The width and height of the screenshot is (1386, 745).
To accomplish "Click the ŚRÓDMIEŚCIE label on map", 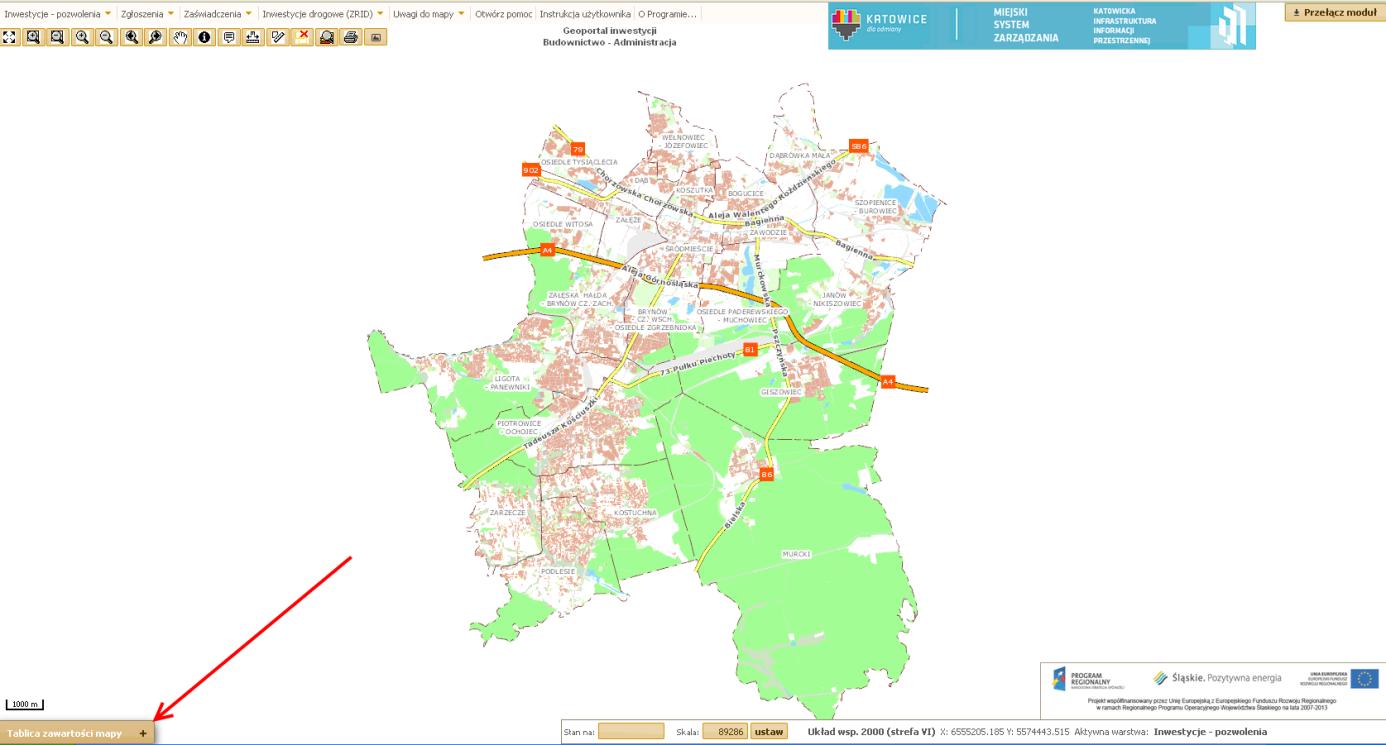I will click(x=688, y=248).
